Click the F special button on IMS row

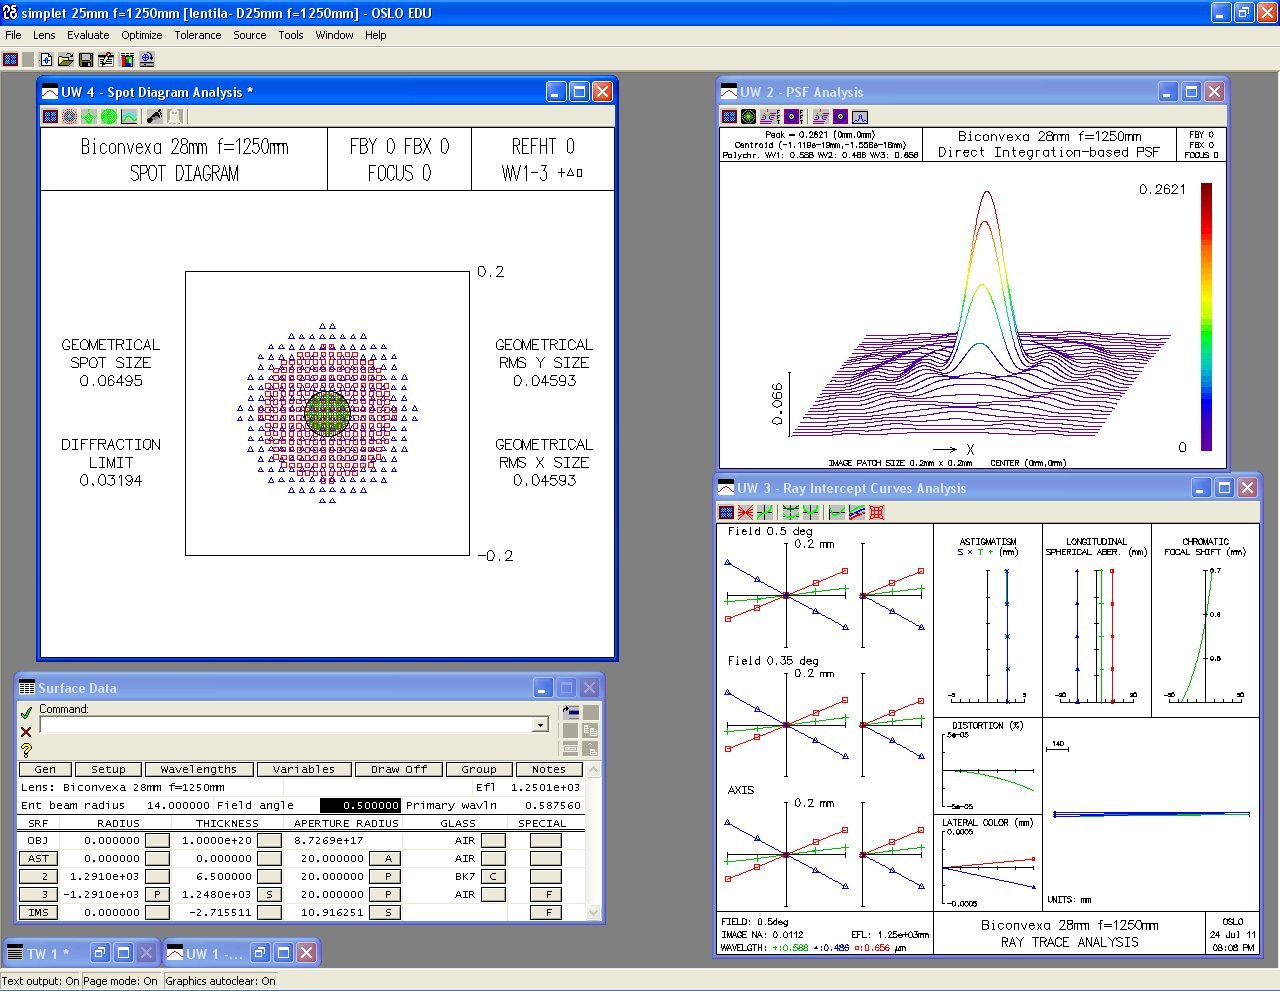pyautogui.click(x=548, y=912)
